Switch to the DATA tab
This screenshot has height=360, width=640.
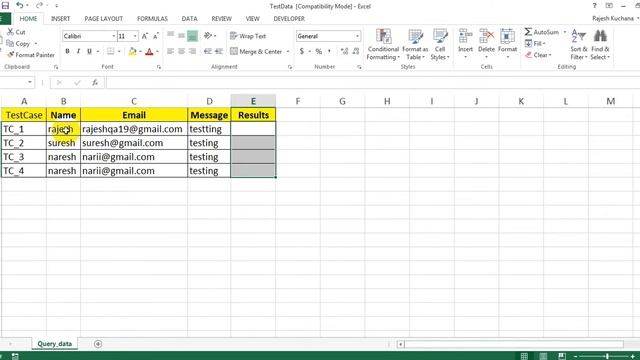coord(189,19)
